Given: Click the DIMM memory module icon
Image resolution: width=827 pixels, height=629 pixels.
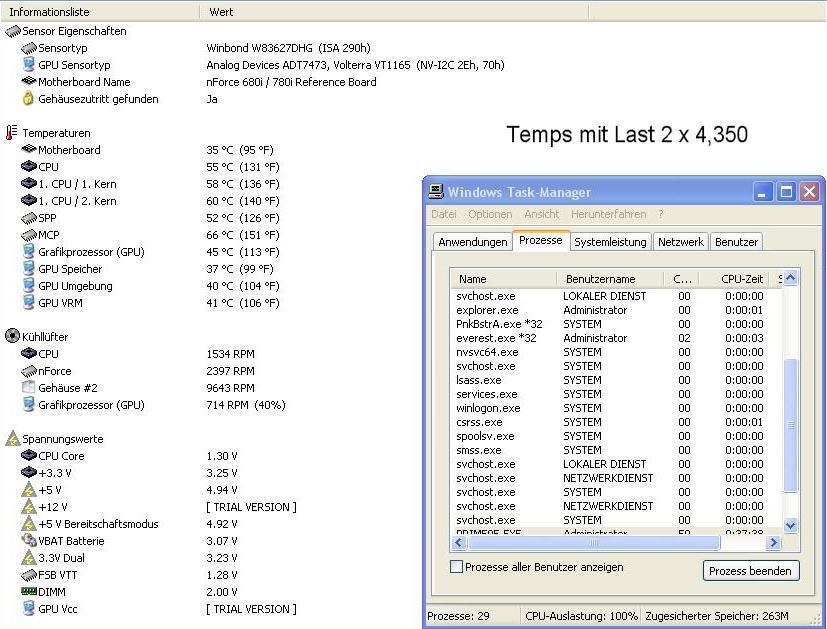Looking at the screenshot, I should point(29,592).
